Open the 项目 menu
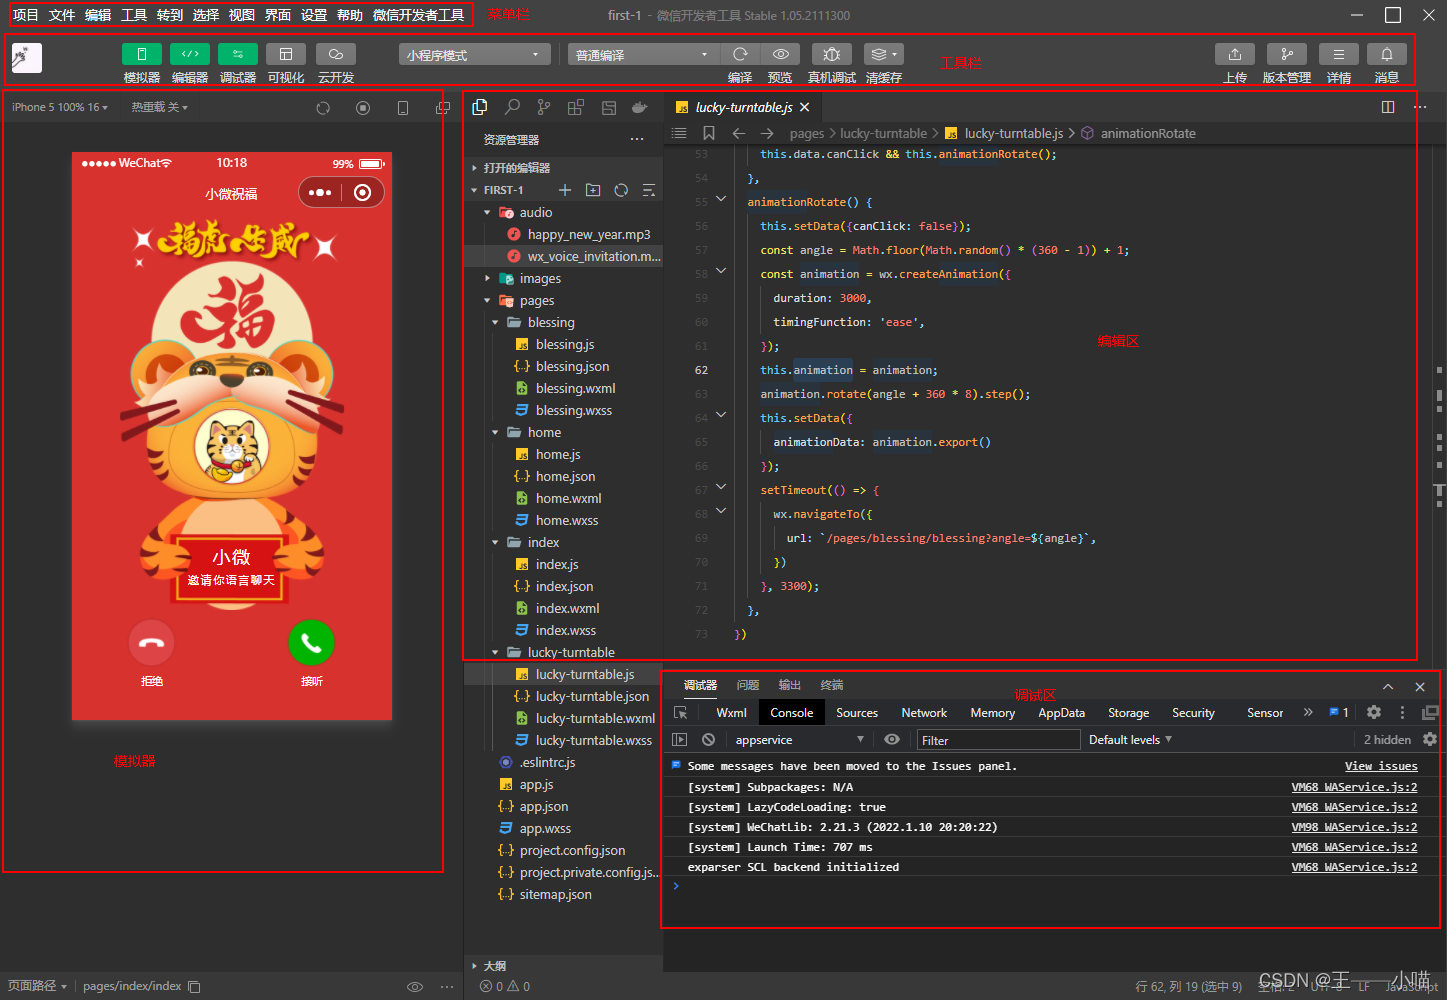This screenshot has width=1447, height=1000. tap(26, 15)
